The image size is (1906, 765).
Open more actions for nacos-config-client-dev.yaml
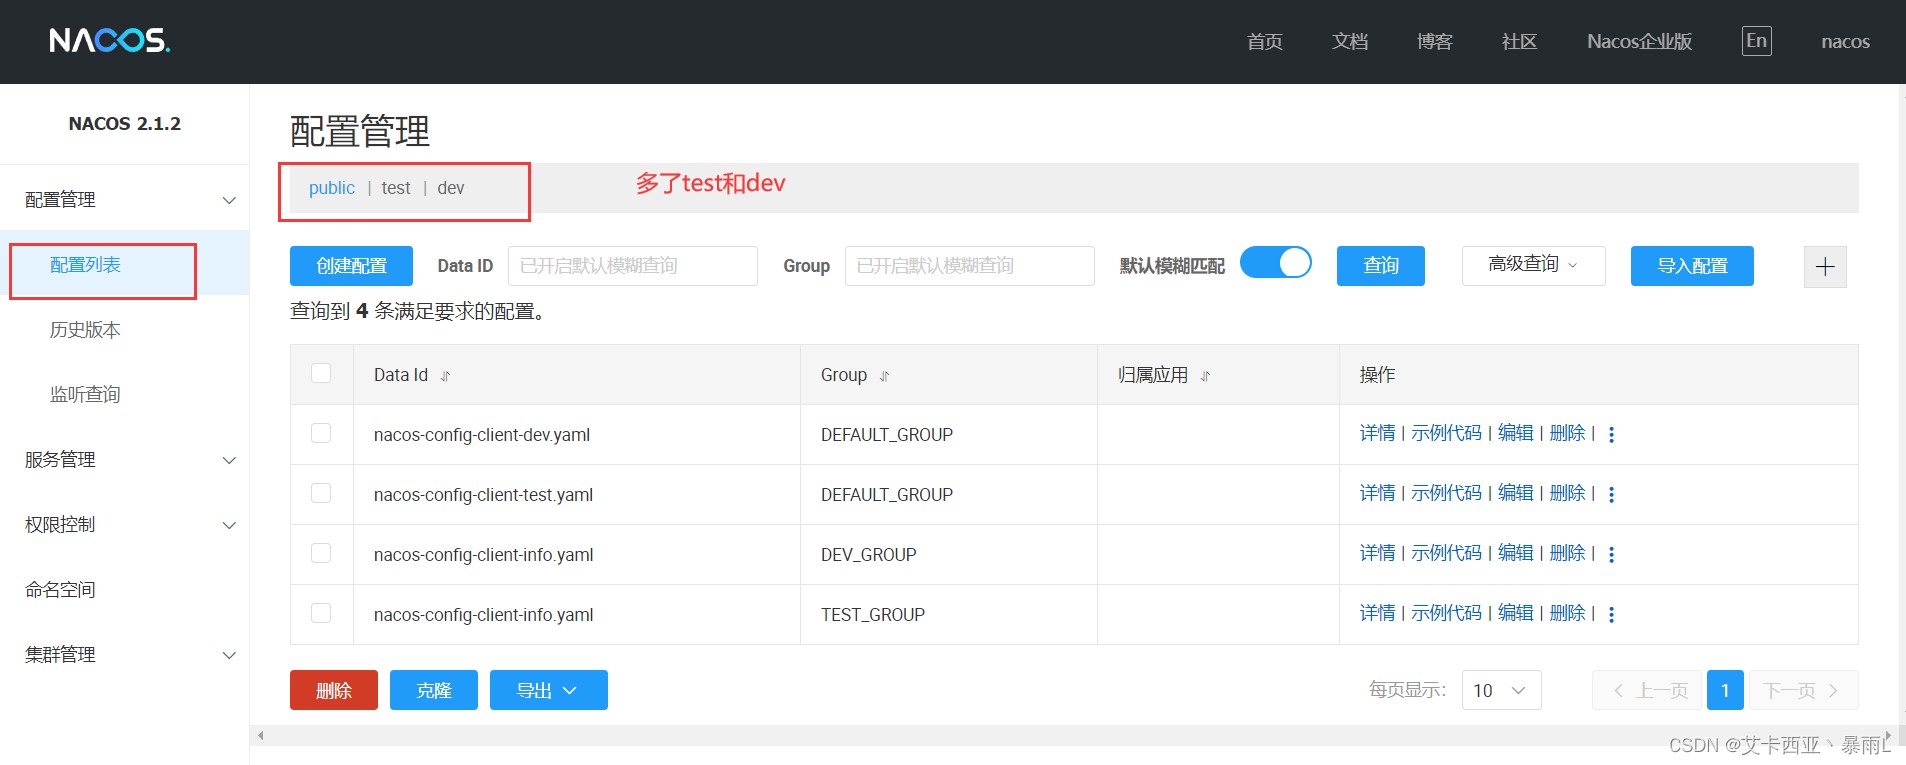(1611, 434)
